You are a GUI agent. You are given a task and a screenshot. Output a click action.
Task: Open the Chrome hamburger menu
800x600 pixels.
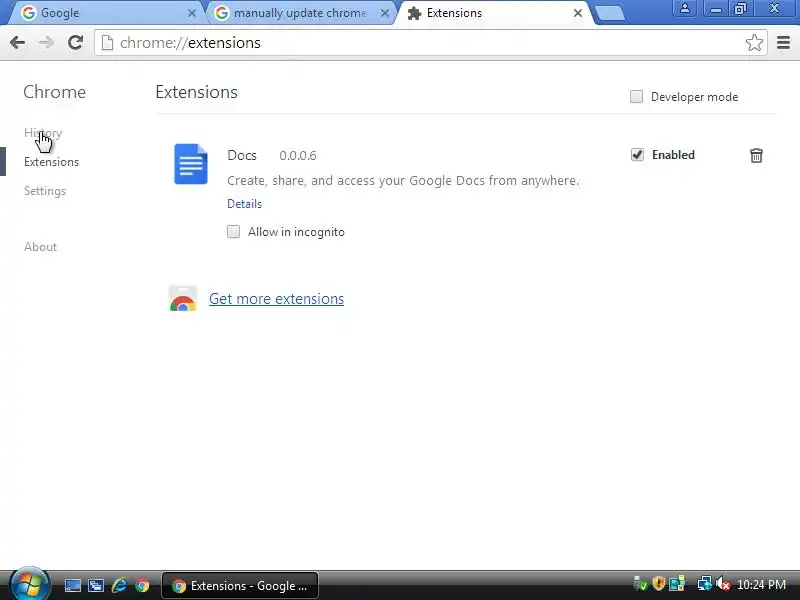(x=783, y=43)
